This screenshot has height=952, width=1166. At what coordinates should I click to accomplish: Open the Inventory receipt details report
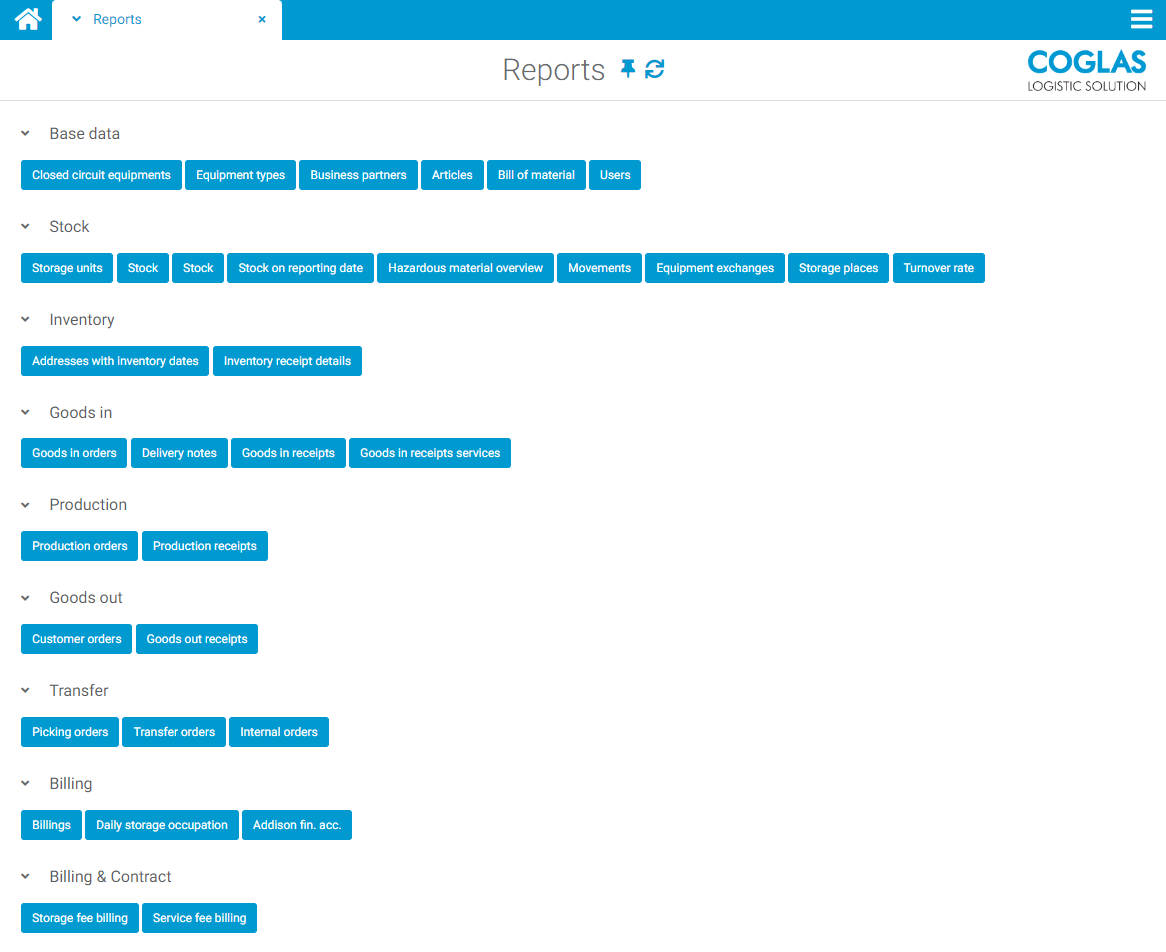pyautogui.click(x=287, y=361)
